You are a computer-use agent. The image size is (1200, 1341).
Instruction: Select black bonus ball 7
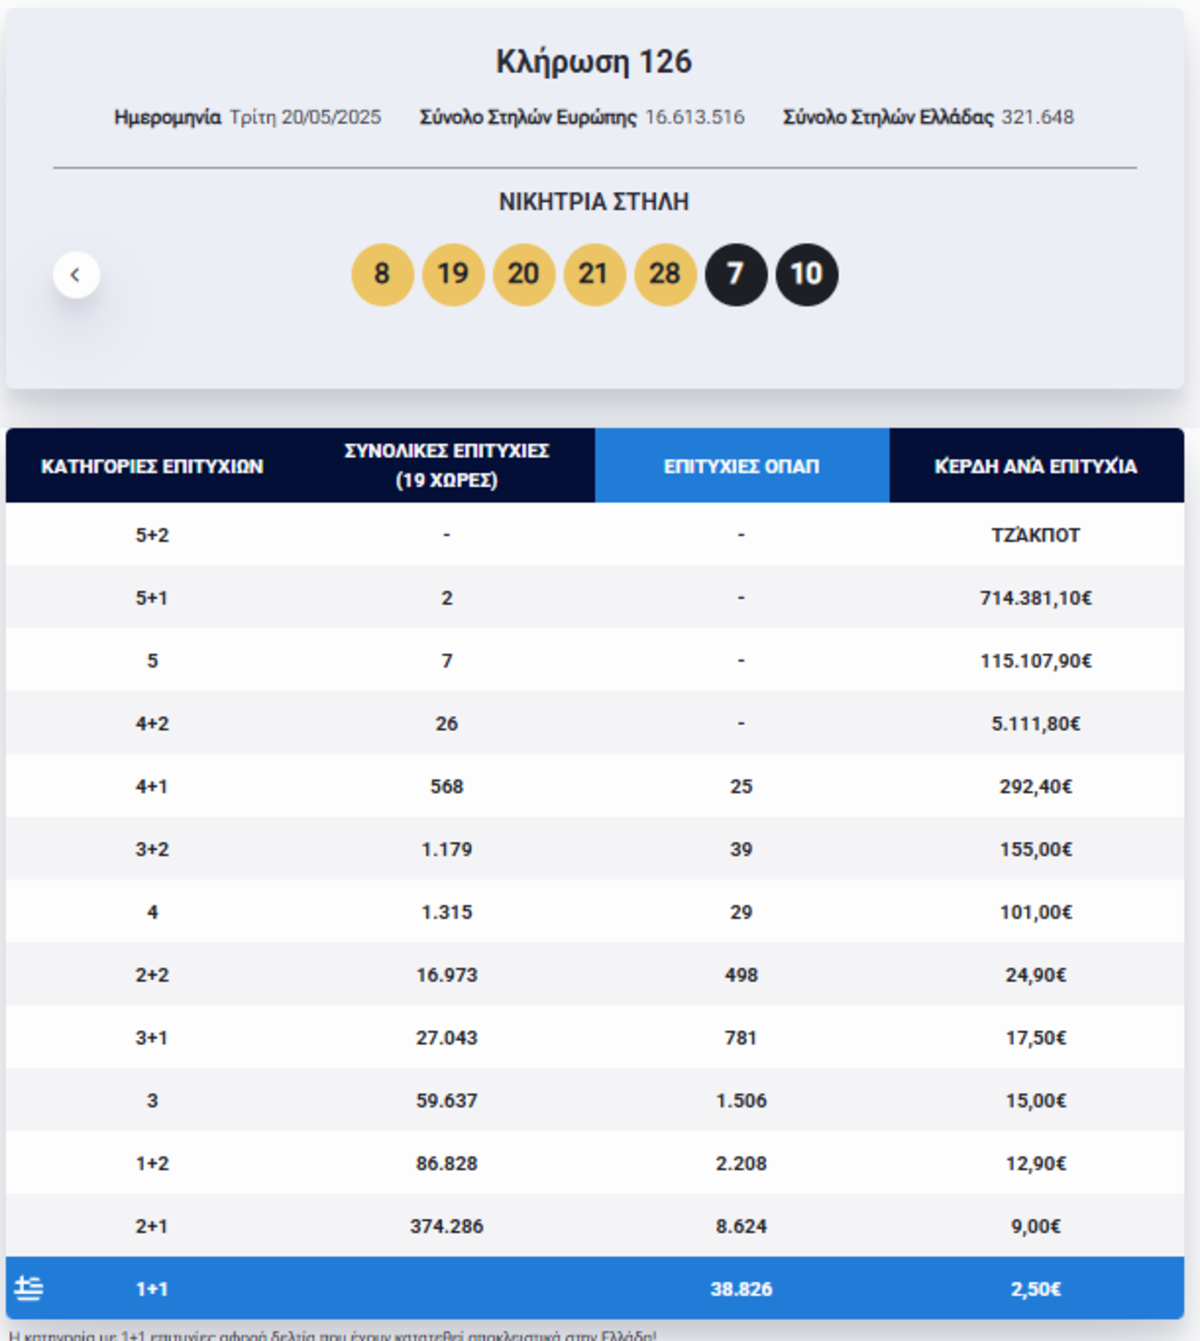point(736,274)
